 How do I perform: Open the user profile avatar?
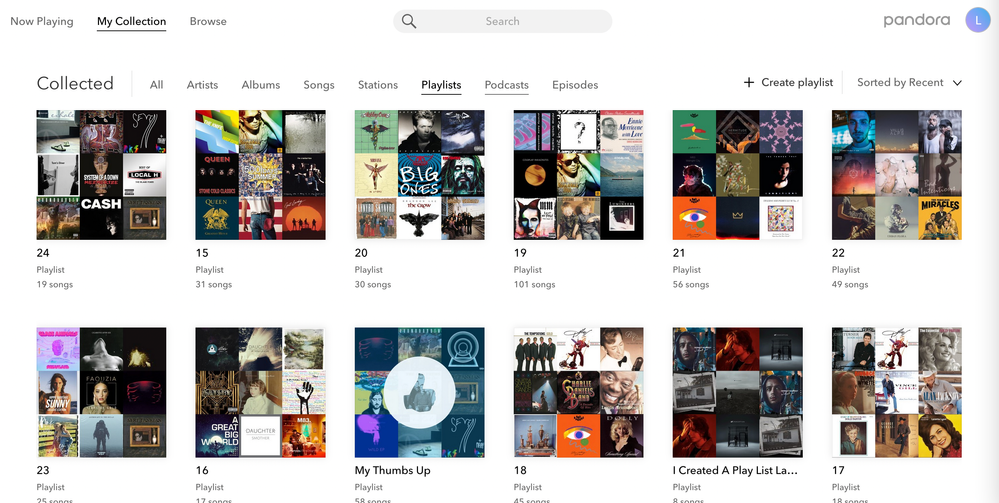[977, 20]
